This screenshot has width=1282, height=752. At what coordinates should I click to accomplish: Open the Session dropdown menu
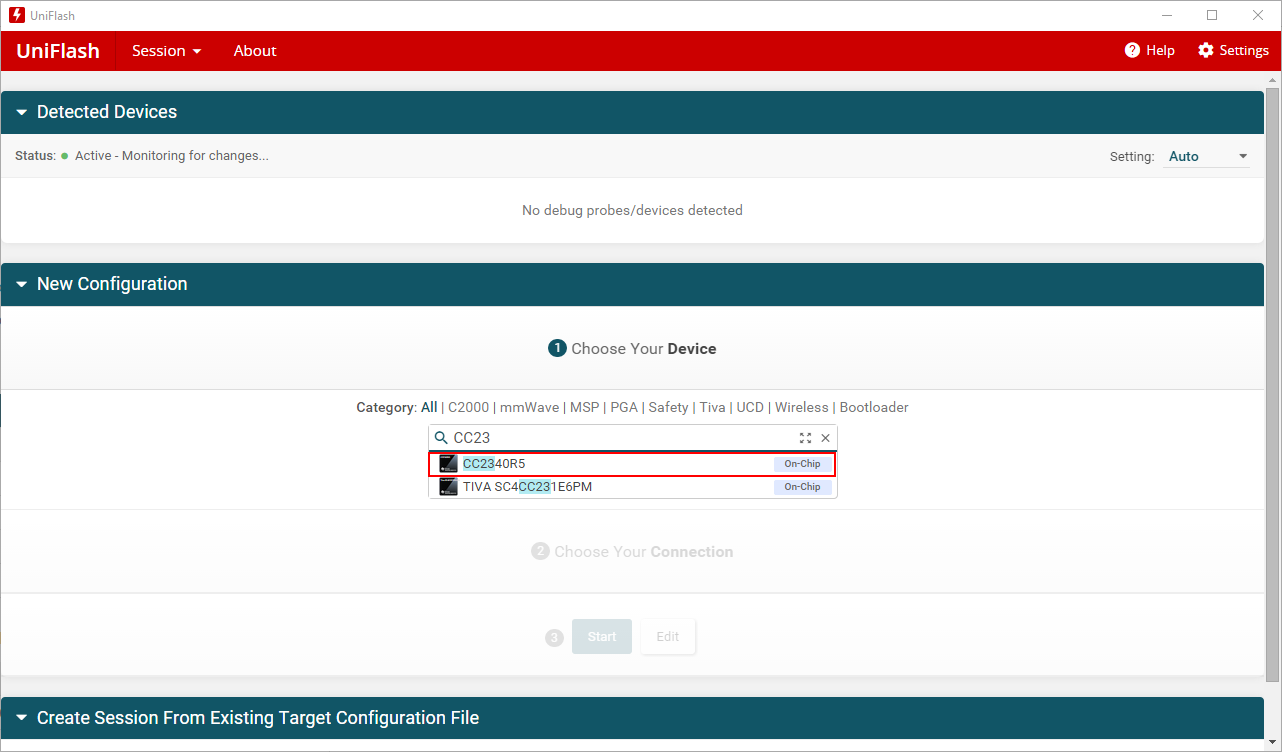[x=166, y=50]
